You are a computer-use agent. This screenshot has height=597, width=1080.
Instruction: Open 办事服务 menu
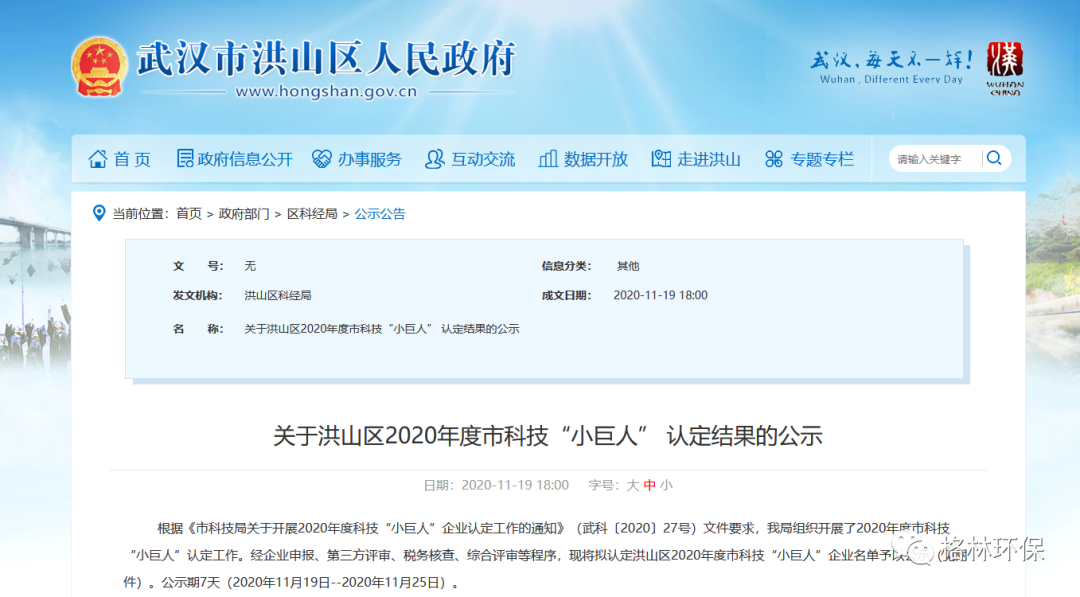(x=369, y=160)
